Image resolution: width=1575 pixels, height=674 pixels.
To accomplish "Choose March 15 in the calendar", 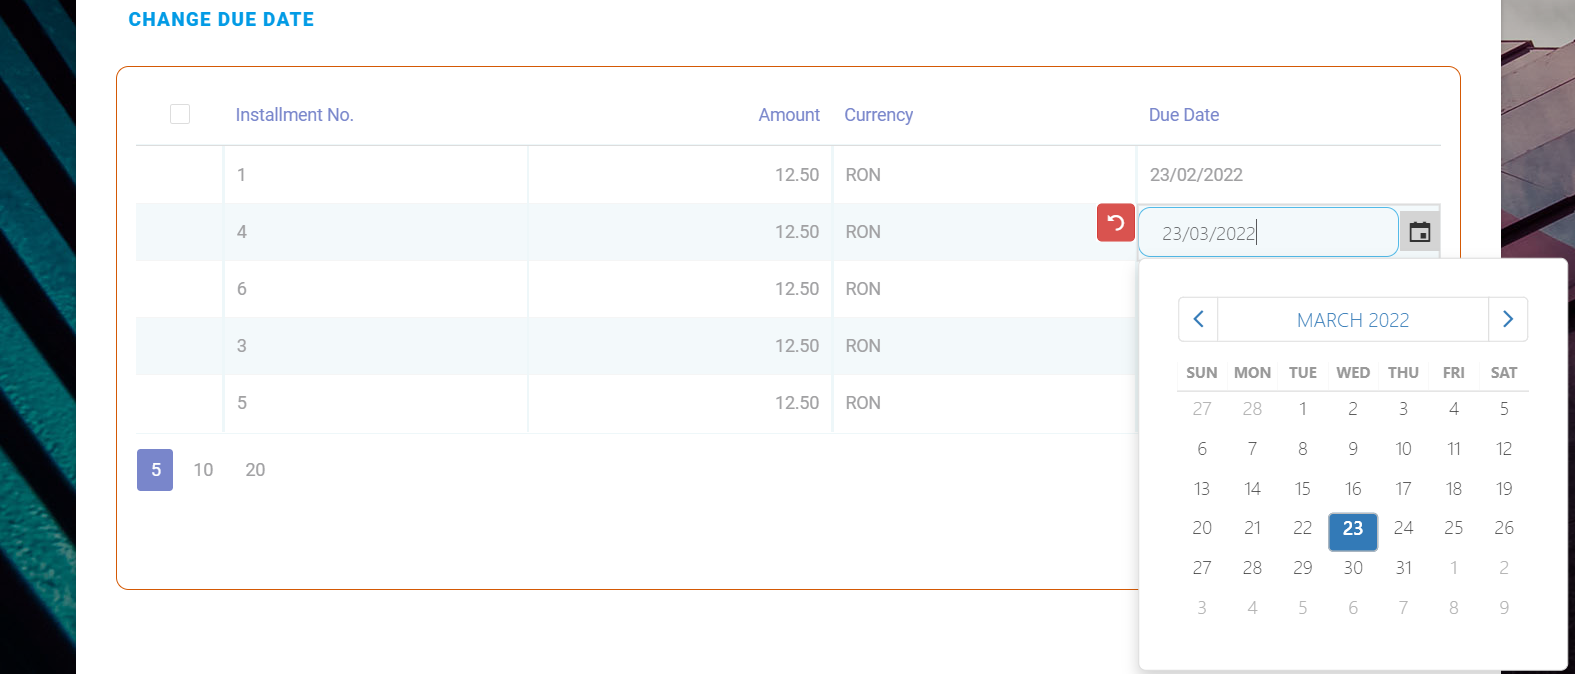I will coord(1302,489).
